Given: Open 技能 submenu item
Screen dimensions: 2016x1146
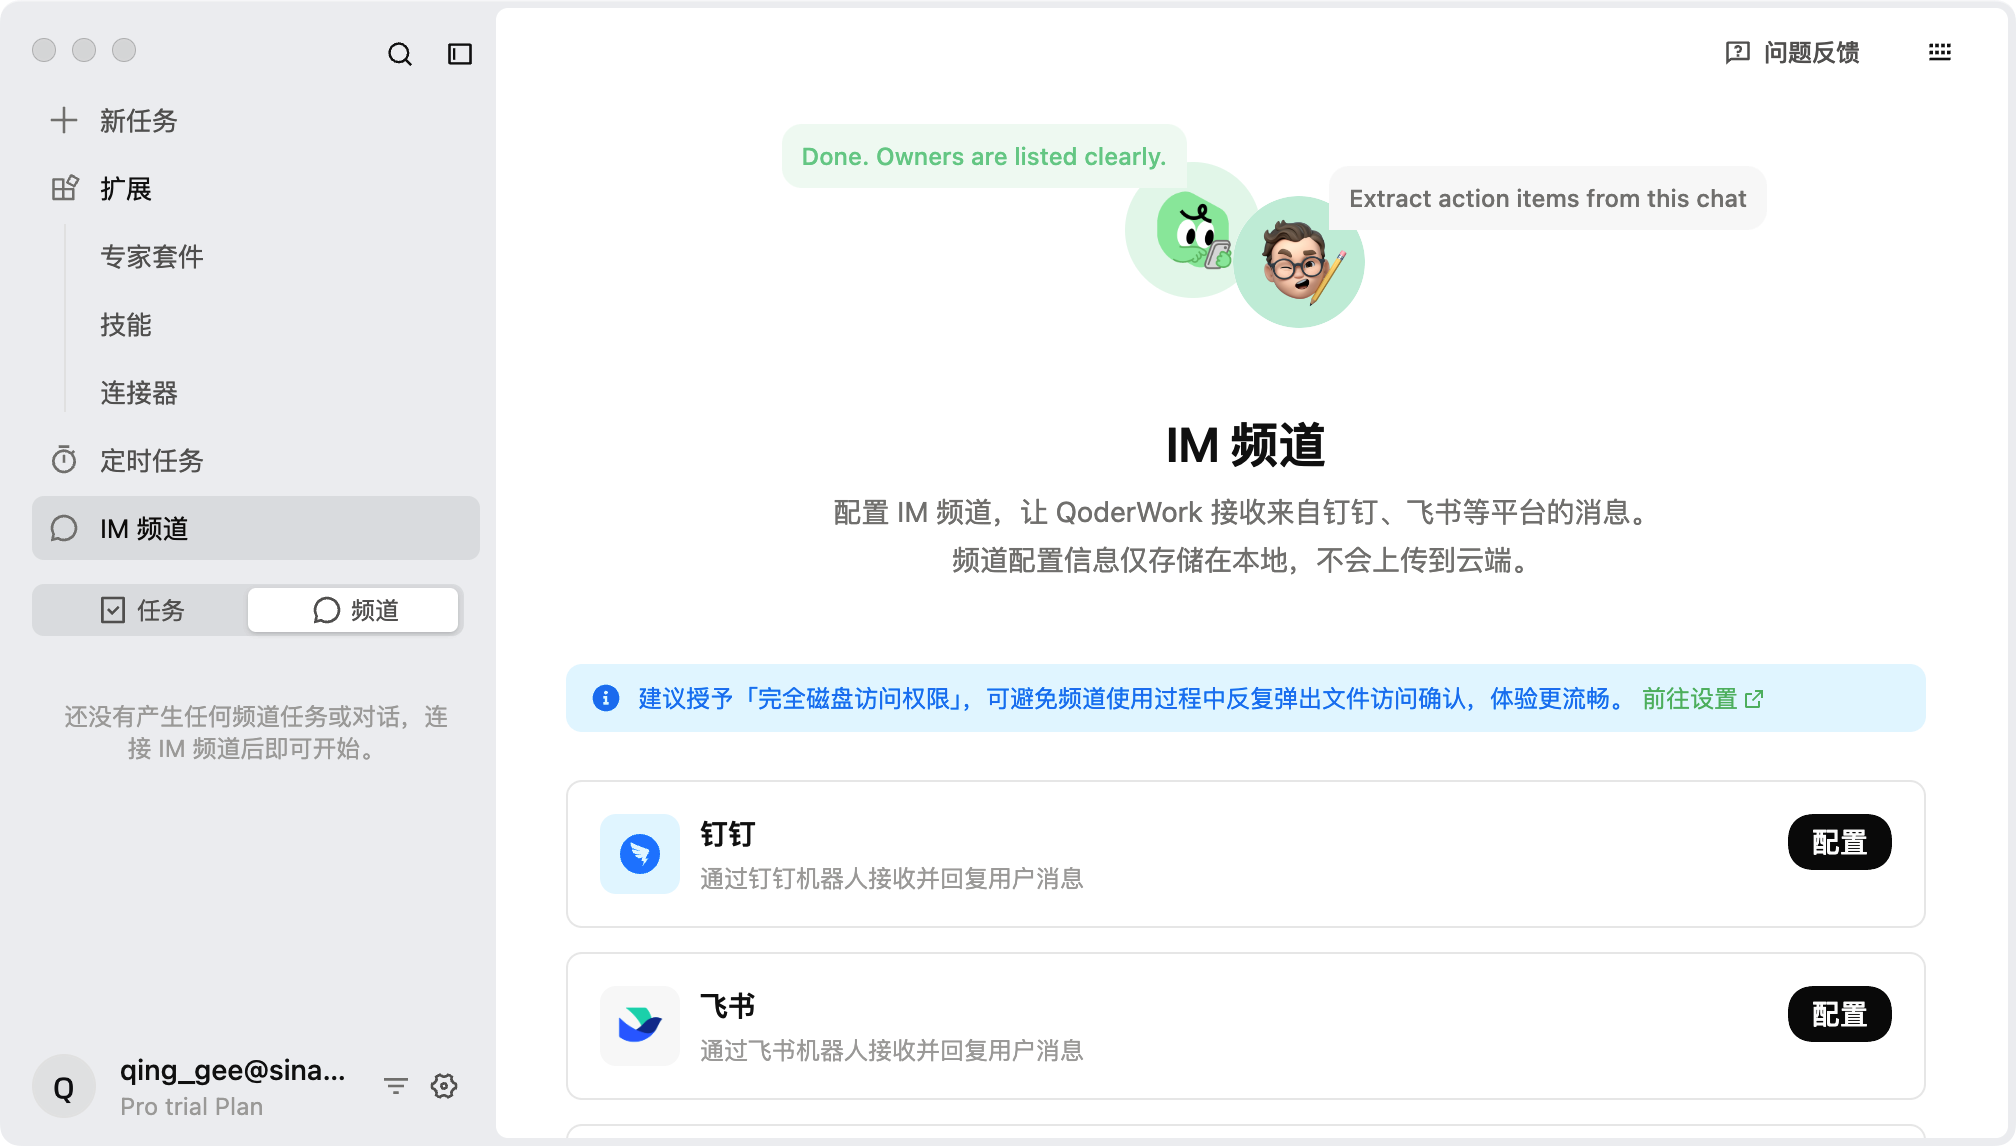Looking at the screenshot, I should click(x=126, y=325).
